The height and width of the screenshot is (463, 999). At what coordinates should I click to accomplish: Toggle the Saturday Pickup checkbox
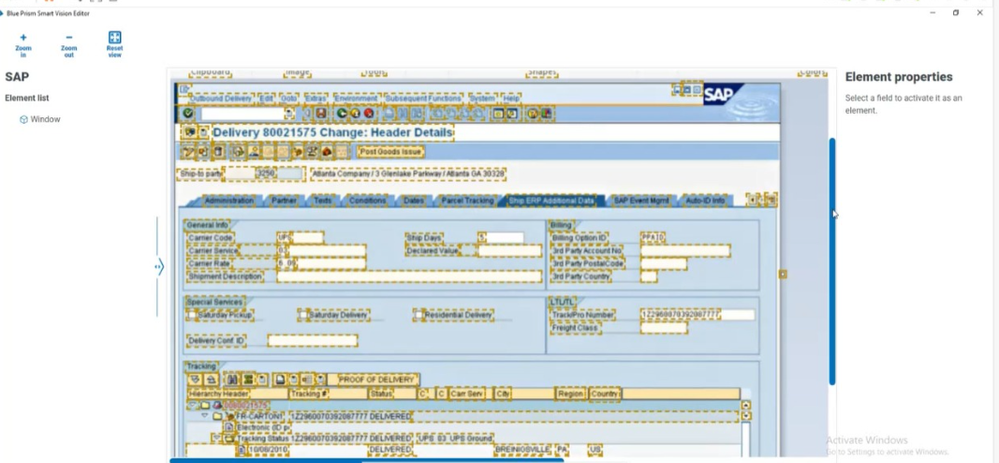[x=192, y=315]
